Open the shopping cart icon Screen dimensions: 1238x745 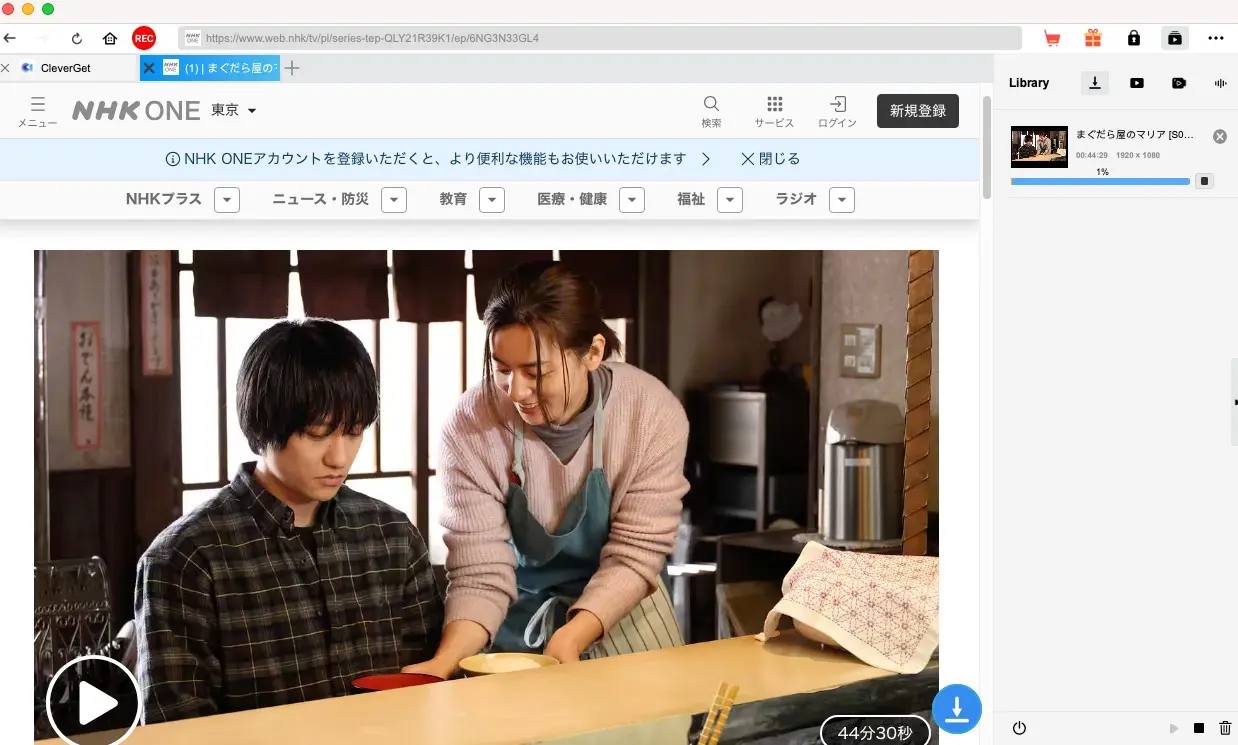pyautogui.click(x=1051, y=38)
